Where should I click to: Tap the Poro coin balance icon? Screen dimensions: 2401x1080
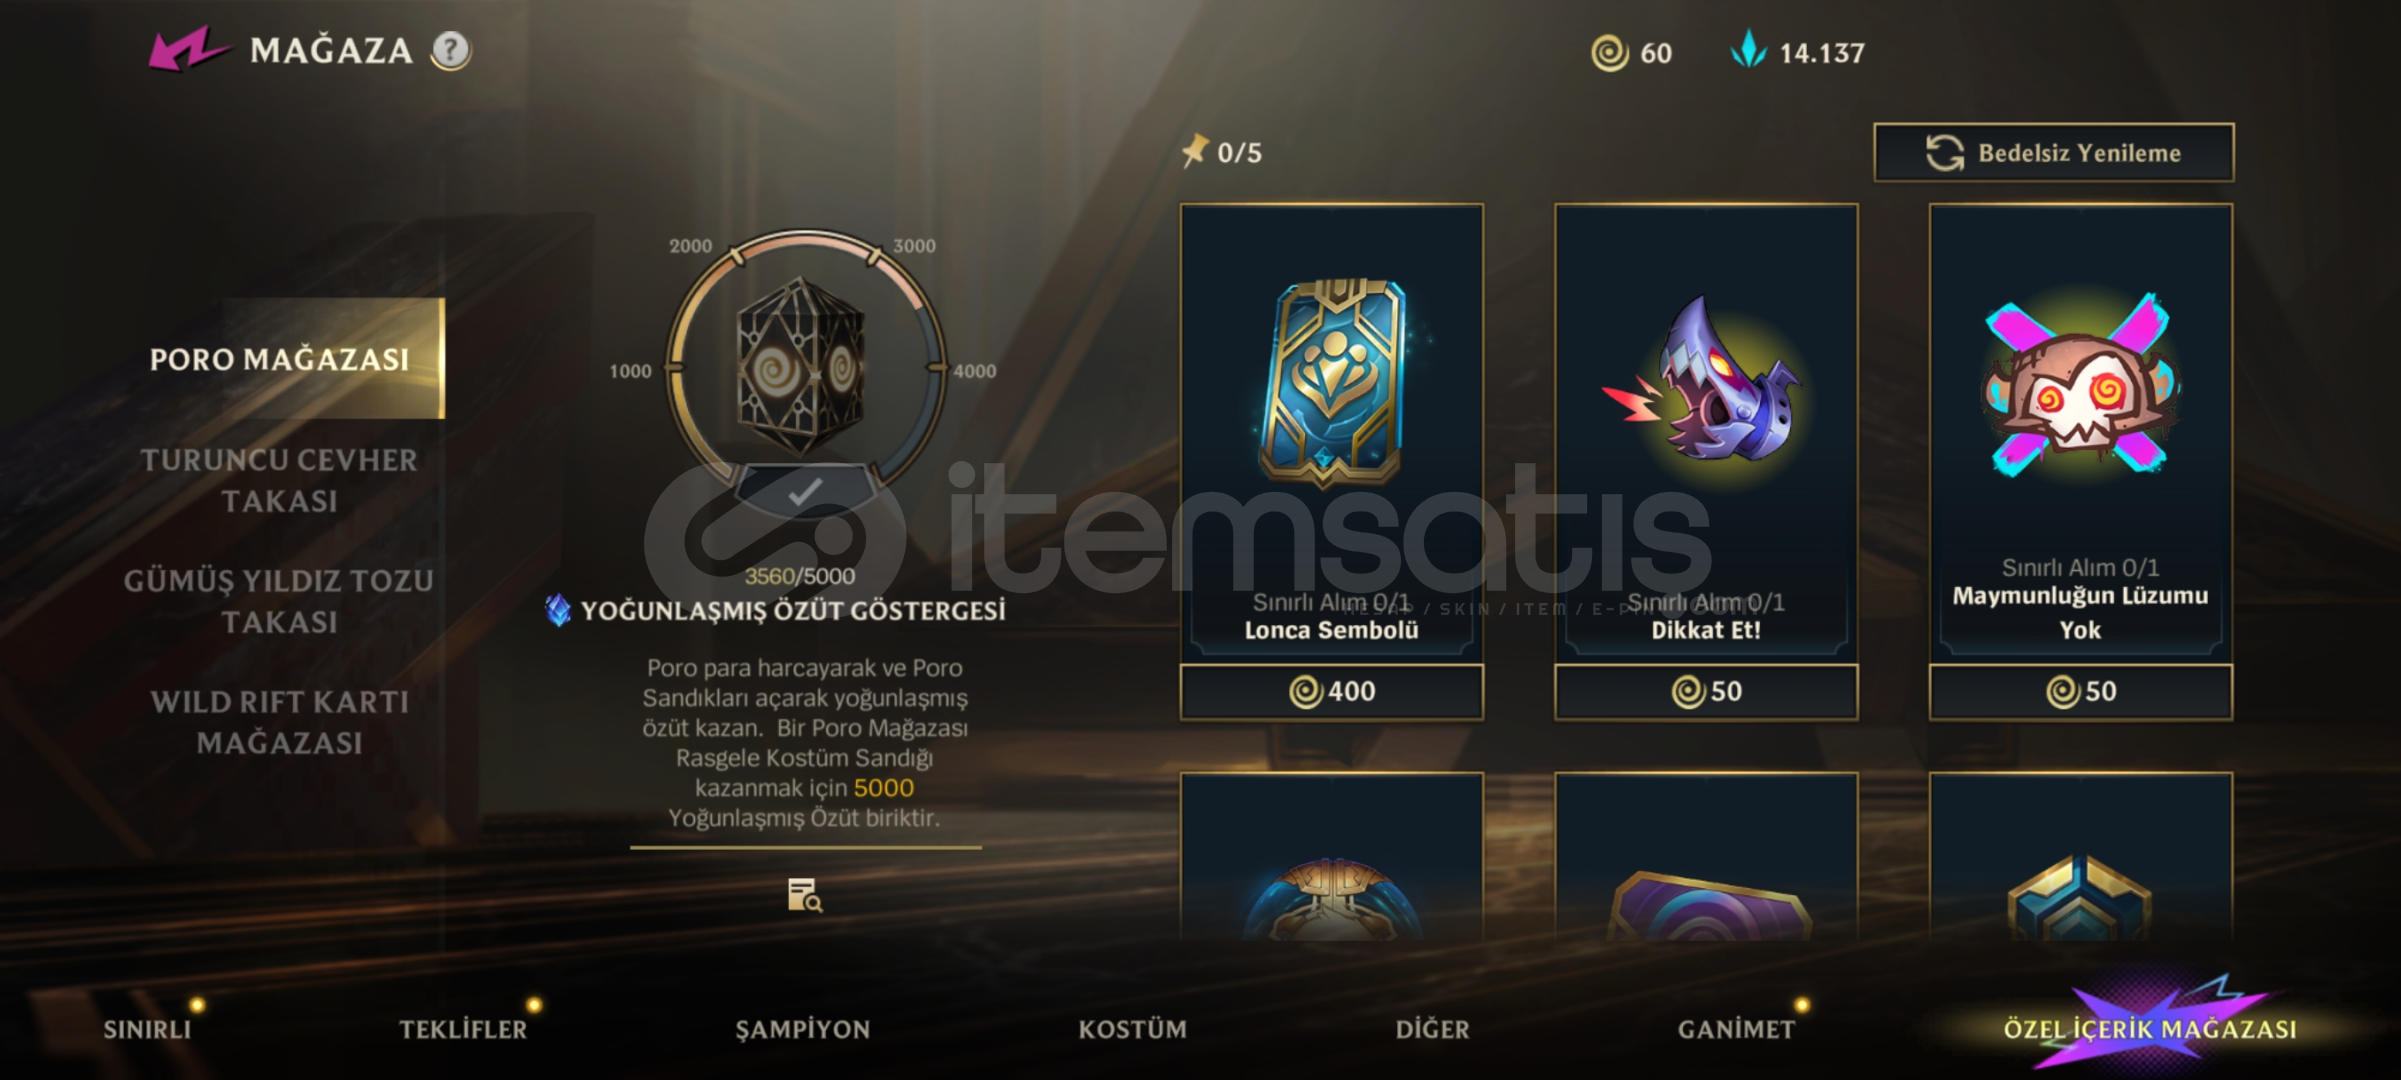(x=1610, y=52)
